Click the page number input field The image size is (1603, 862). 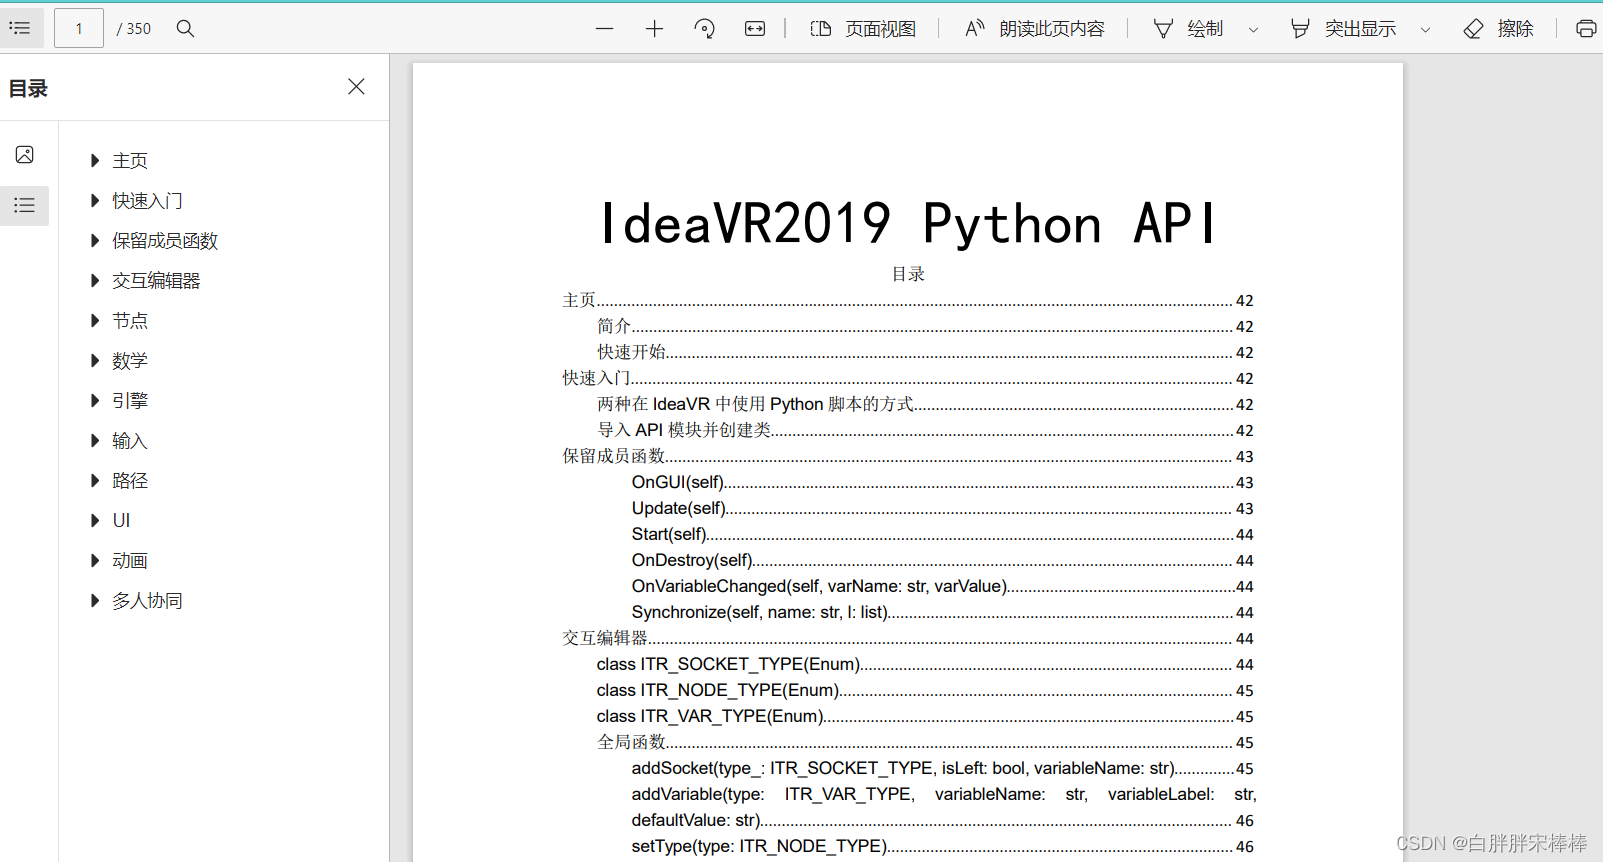coord(79,28)
